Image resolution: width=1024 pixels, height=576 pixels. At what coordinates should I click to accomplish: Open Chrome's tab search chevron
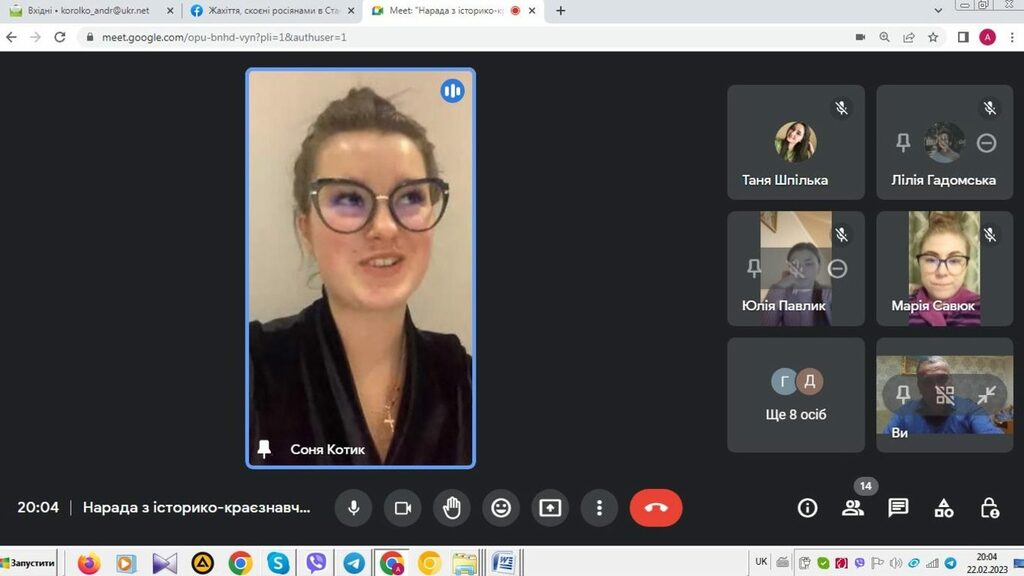pos(937,10)
